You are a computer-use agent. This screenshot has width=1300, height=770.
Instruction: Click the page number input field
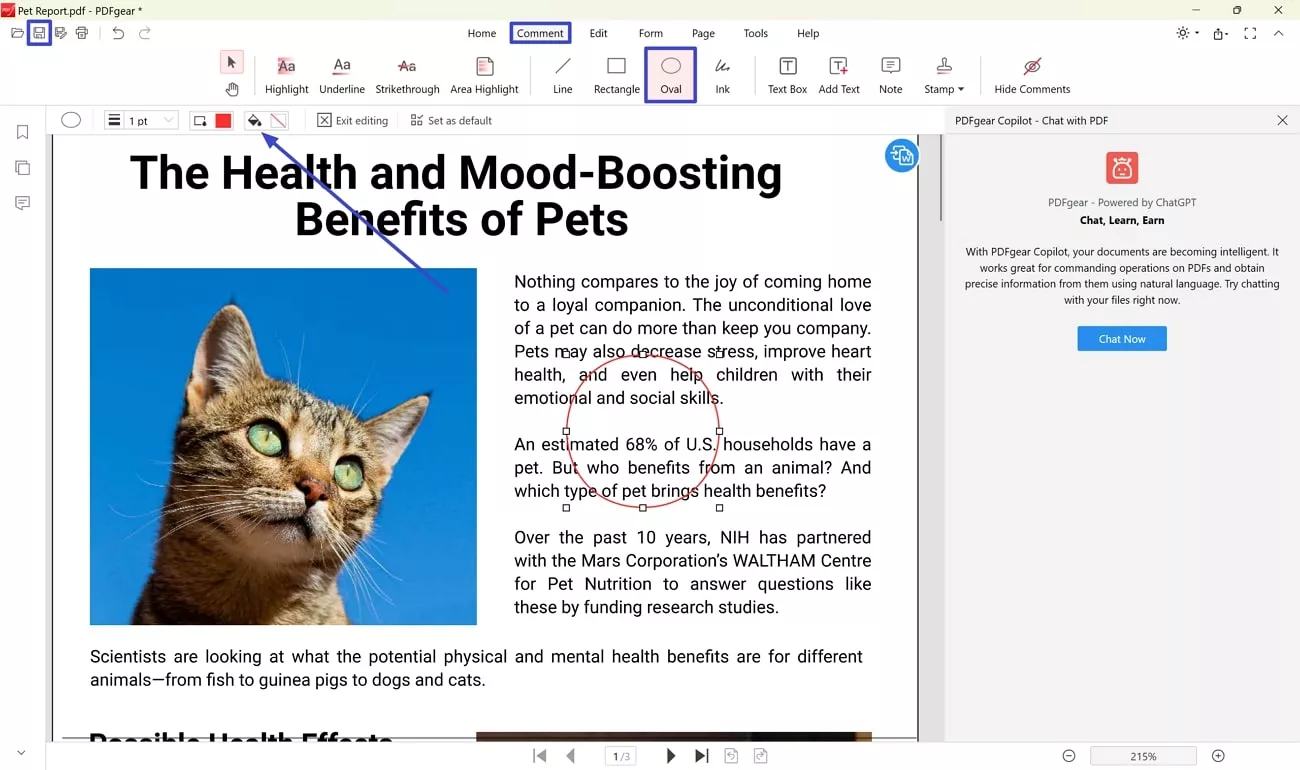pyautogui.click(x=620, y=756)
